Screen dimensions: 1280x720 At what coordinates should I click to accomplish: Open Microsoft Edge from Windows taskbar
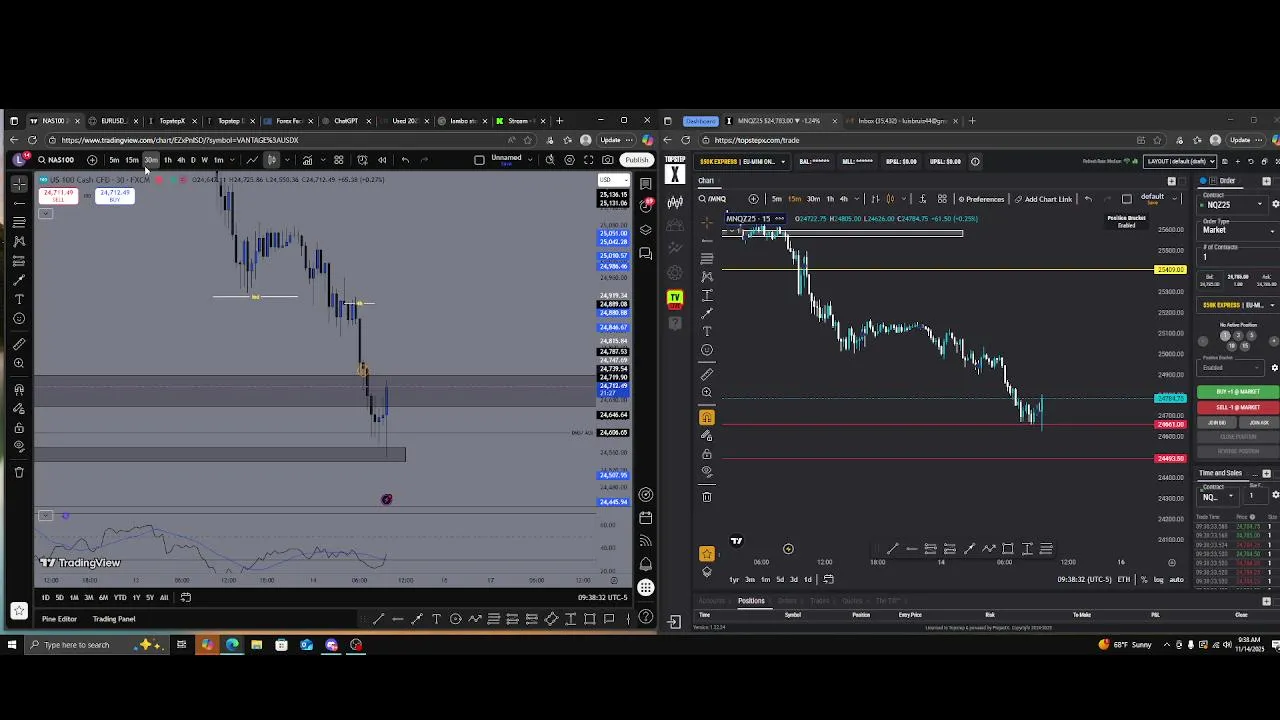pyautogui.click(x=232, y=645)
